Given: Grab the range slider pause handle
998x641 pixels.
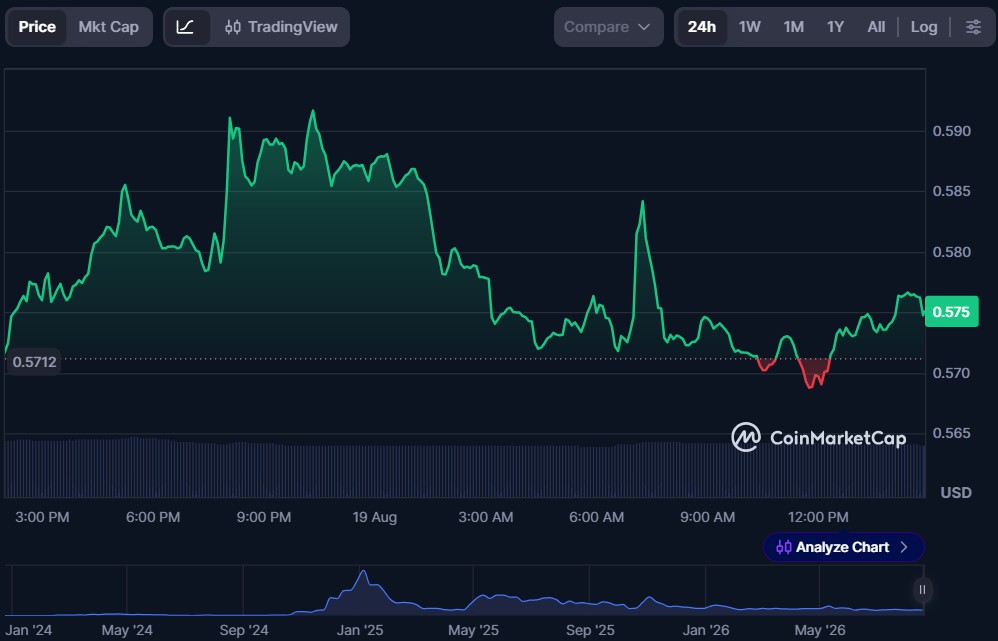Looking at the screenshot, I should click(922, 590).
